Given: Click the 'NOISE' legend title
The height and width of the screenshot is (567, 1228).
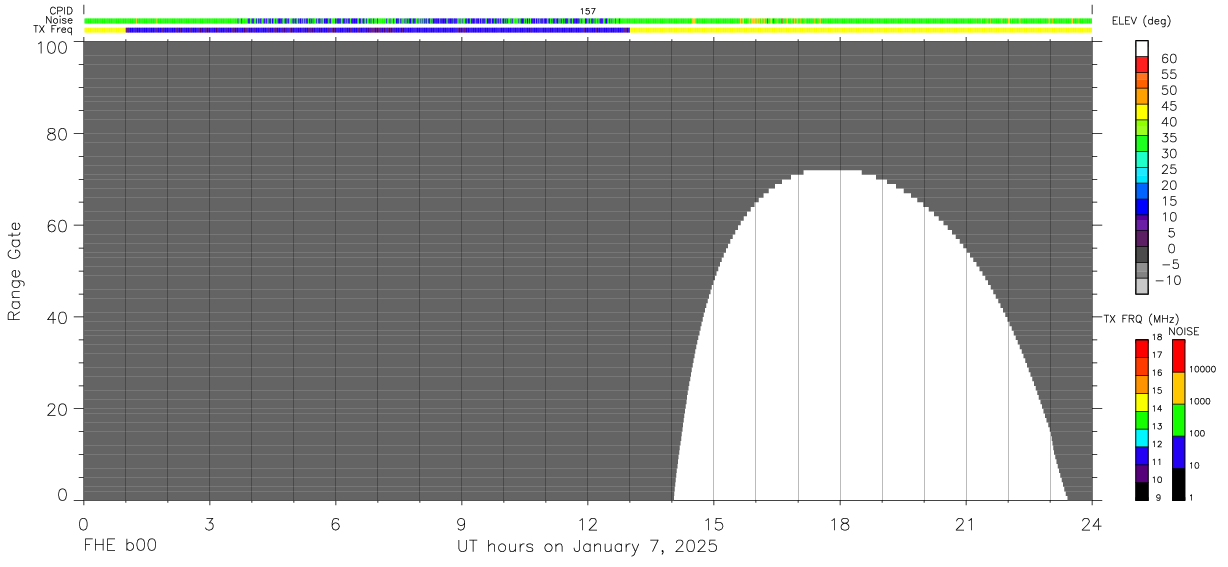Looking at the screenshot, I should (1184, 331).
